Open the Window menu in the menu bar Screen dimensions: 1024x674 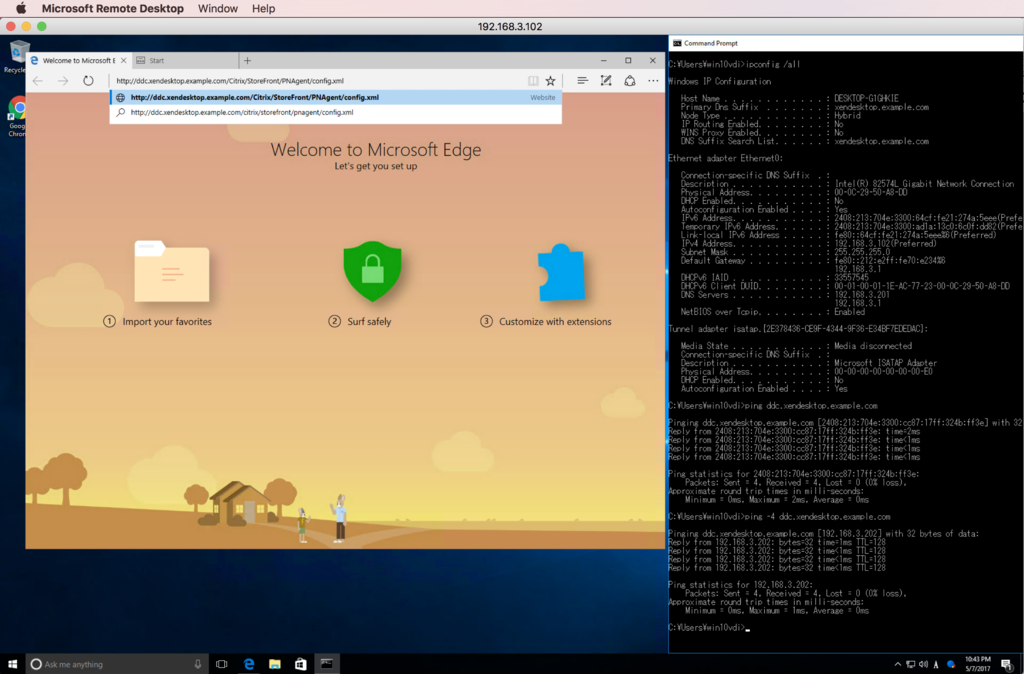click(x=217, y=8)
